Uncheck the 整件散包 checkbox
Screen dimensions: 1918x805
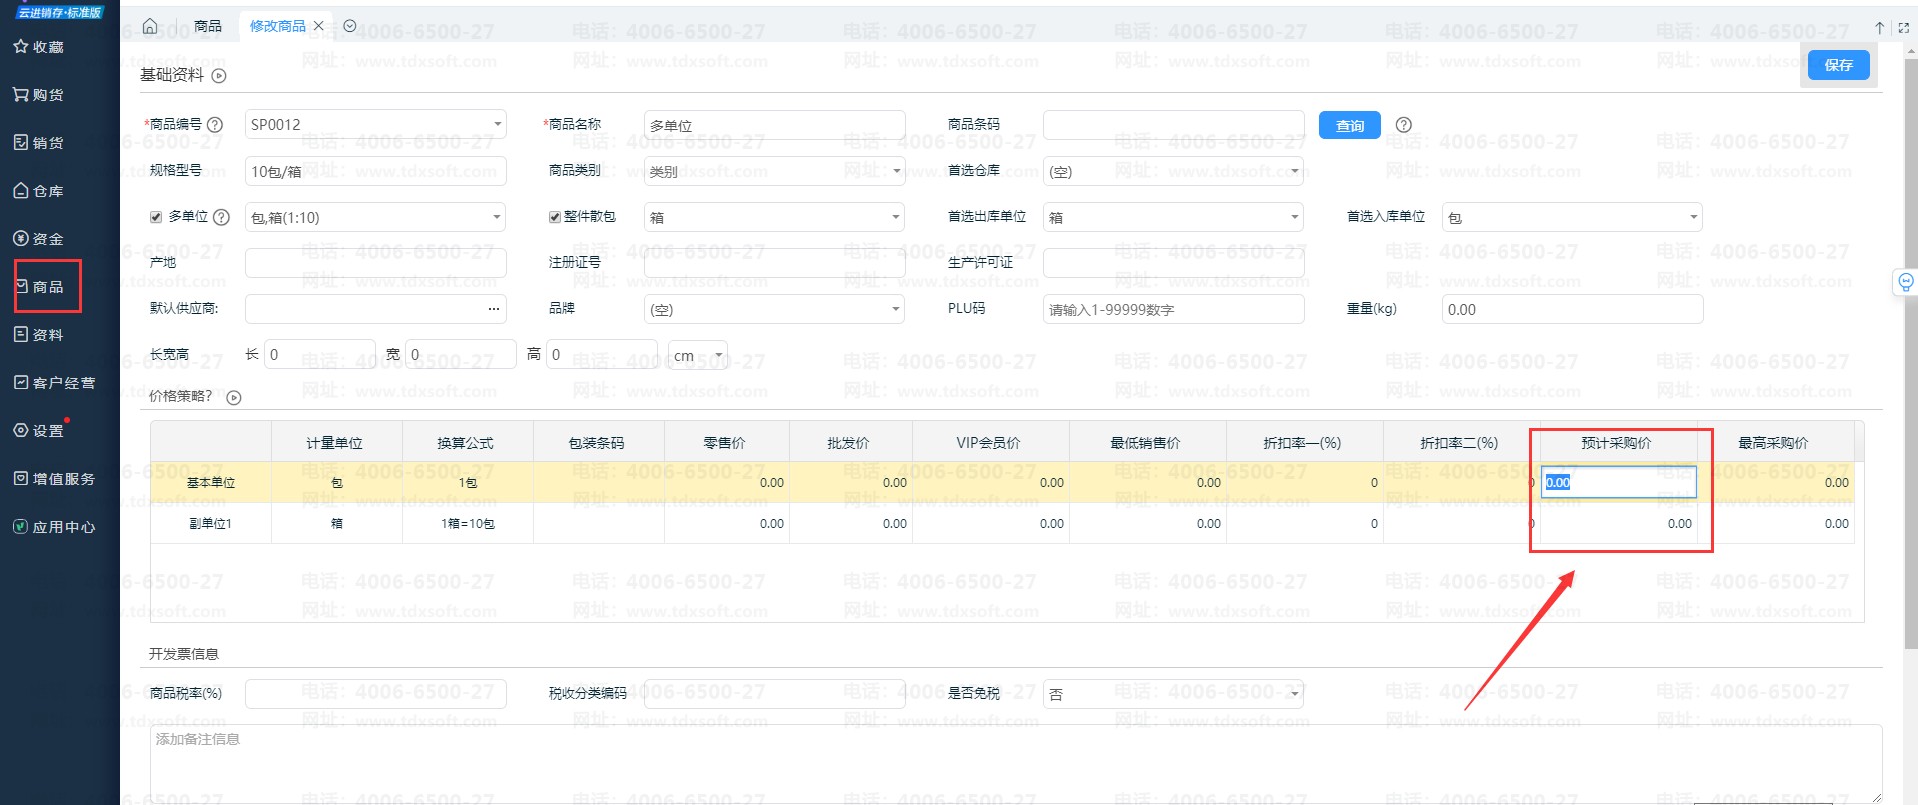click(x=554, y=217)
